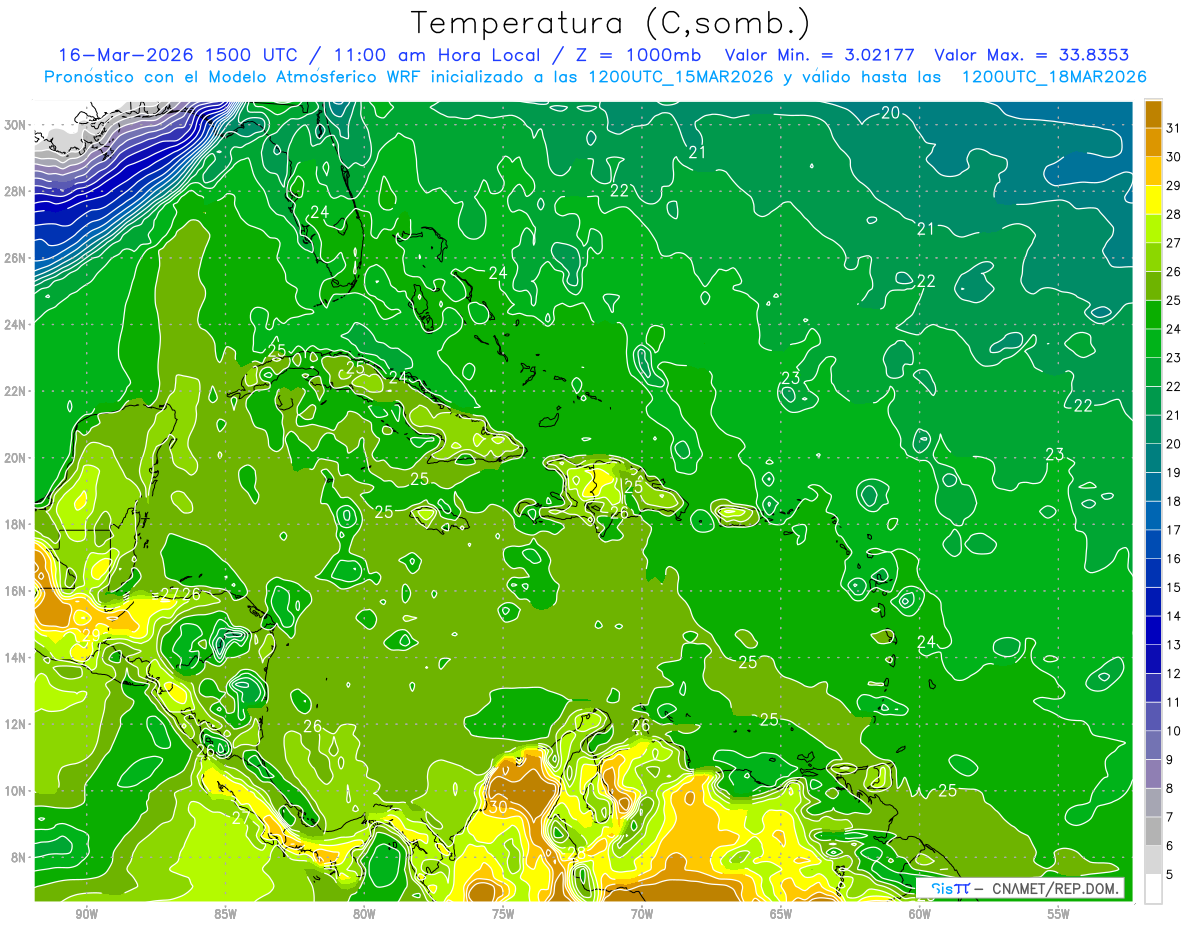Image resolution: width=1200 pixels, height=927 pixels.
Task: Click the color-scale segment between 20 and 21
Action: pos(1153,429)
